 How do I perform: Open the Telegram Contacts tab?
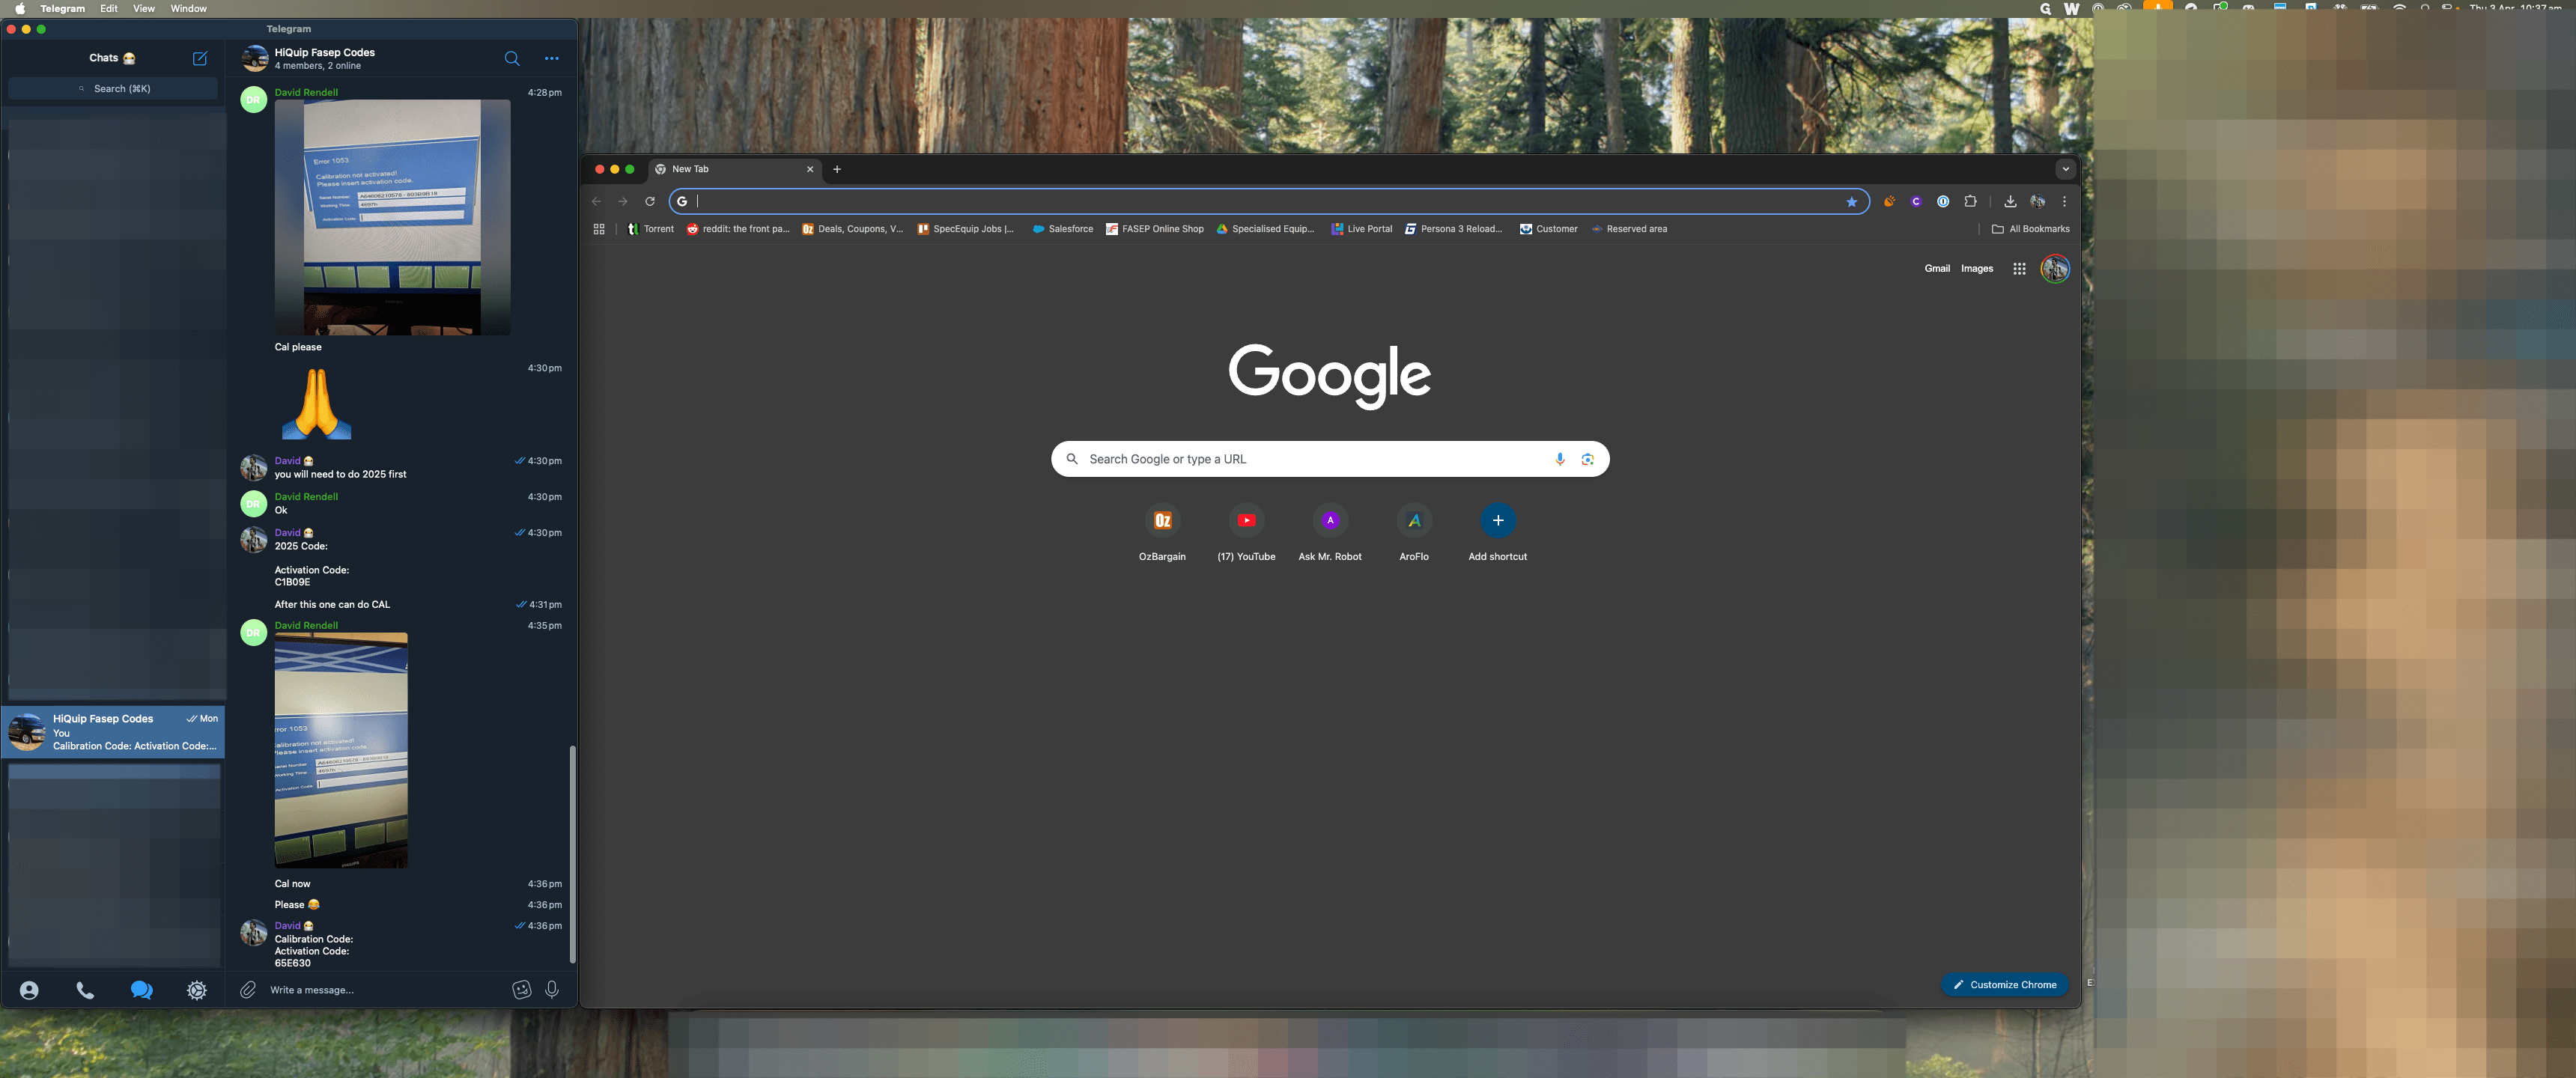(x=29, y=990)
